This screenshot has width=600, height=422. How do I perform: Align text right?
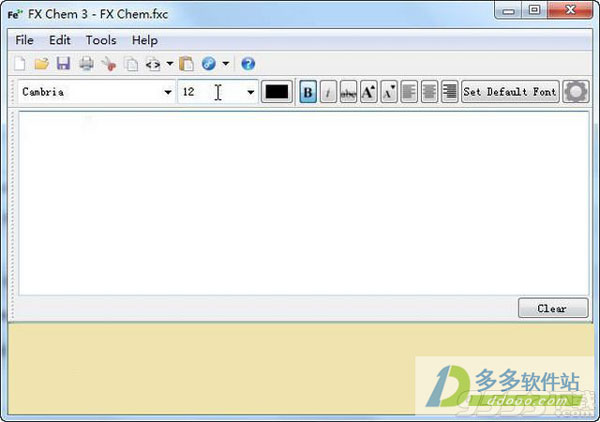click(x=450, y=92)
